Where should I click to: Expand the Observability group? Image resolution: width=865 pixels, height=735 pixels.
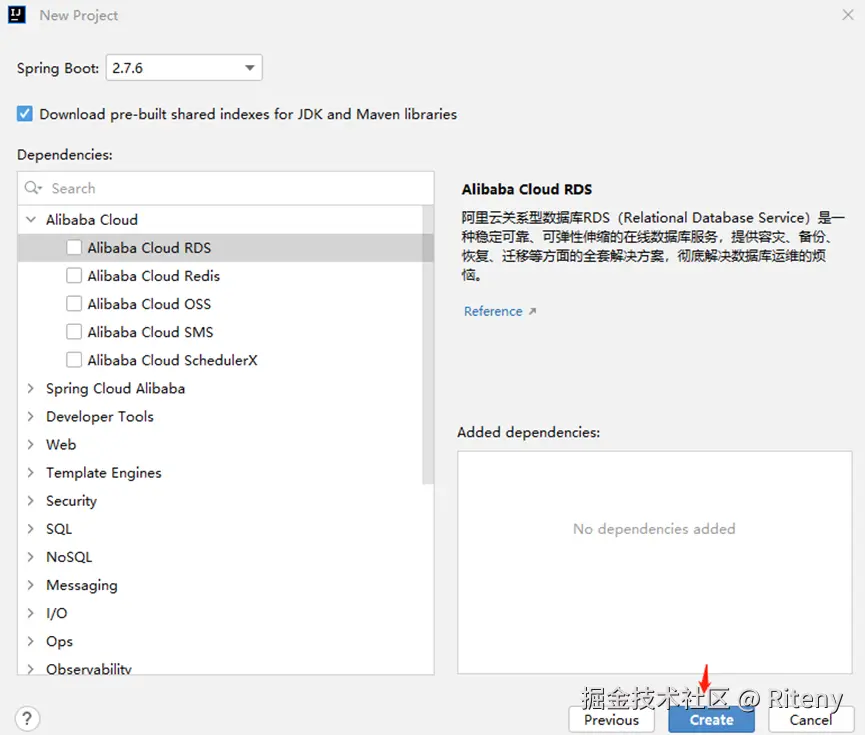tap(31, 669)
